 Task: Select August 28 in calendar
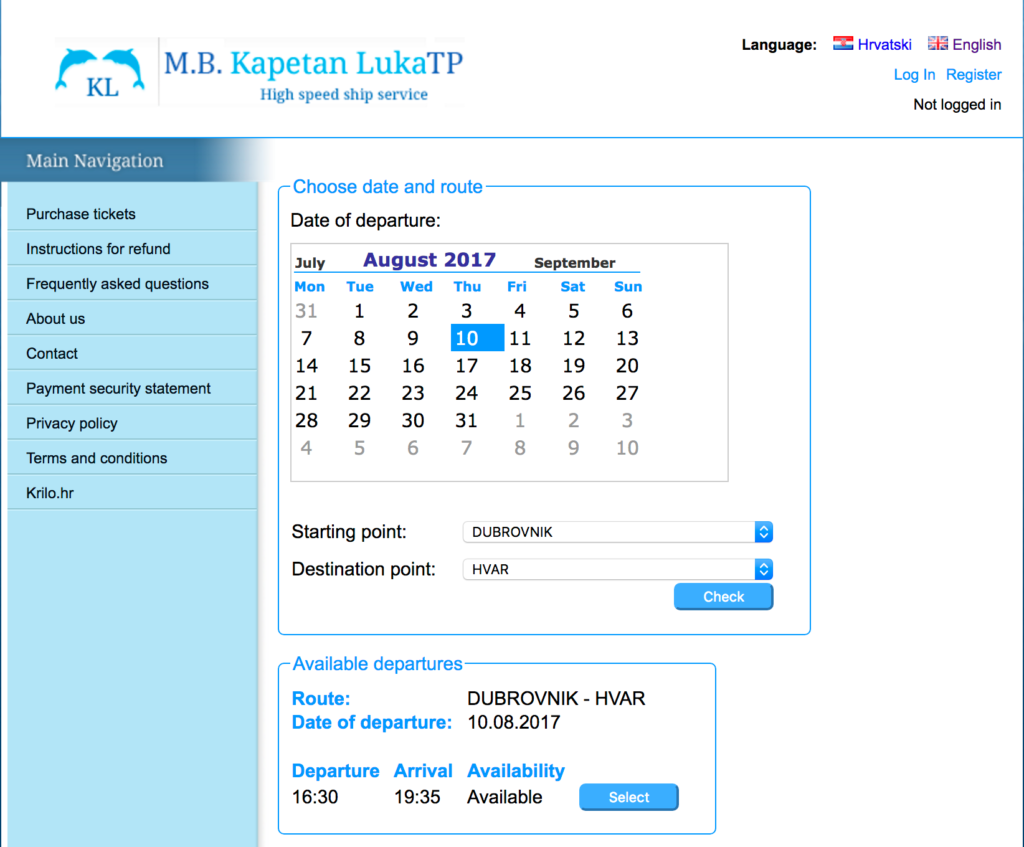coord(306,421)
